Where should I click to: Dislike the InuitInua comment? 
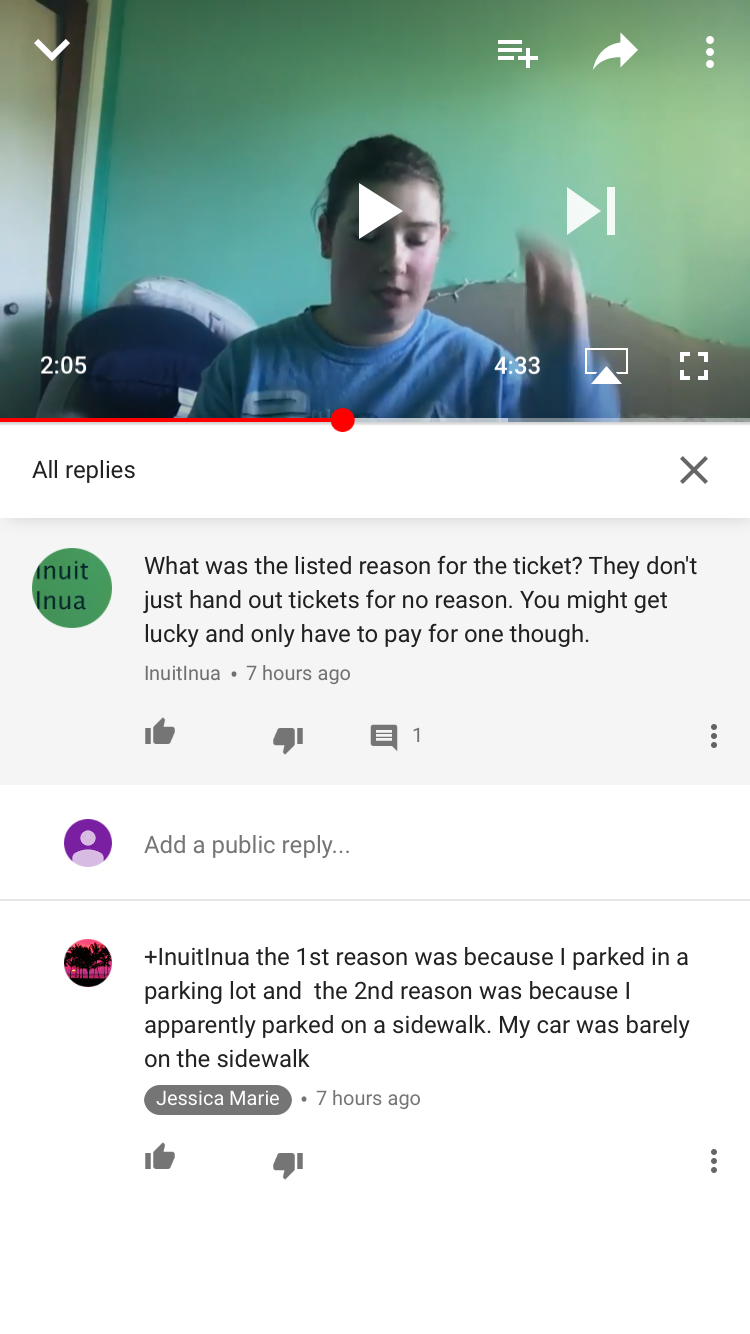[288, 739]
